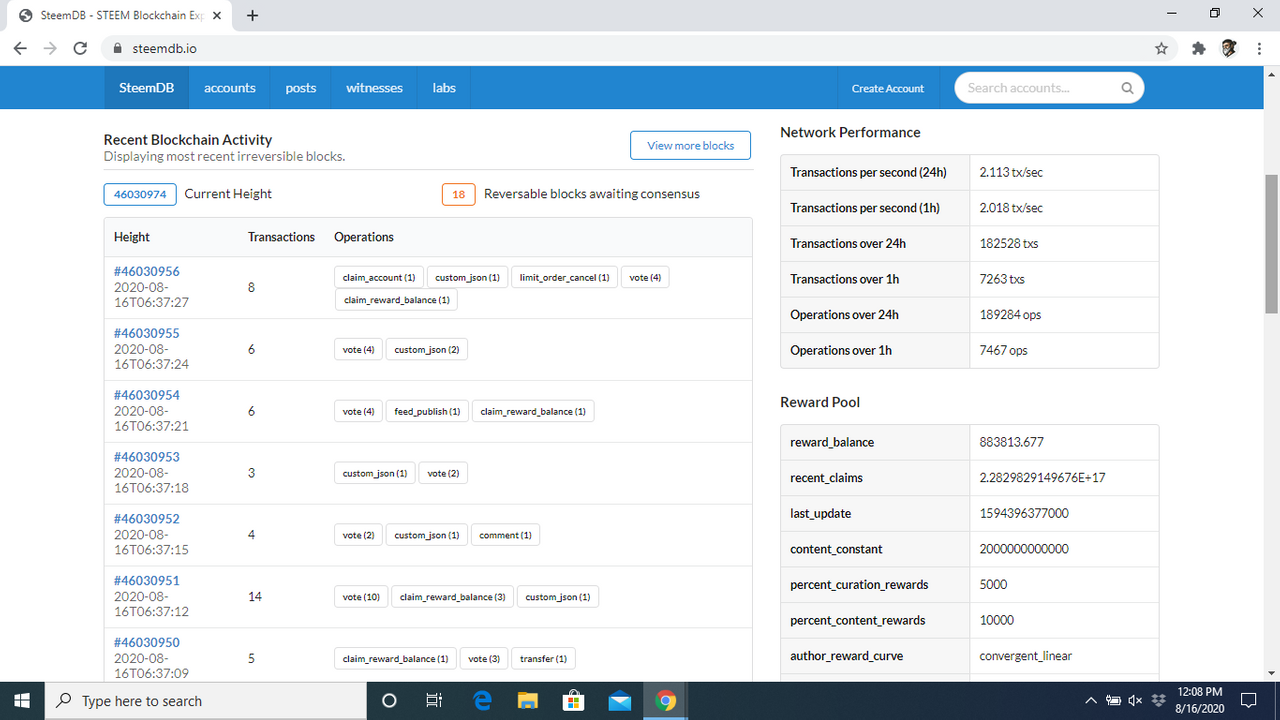This screenshot has width=1280, height=720.
Task: Click the padlock site info icon
Action: tap(117, 48)
